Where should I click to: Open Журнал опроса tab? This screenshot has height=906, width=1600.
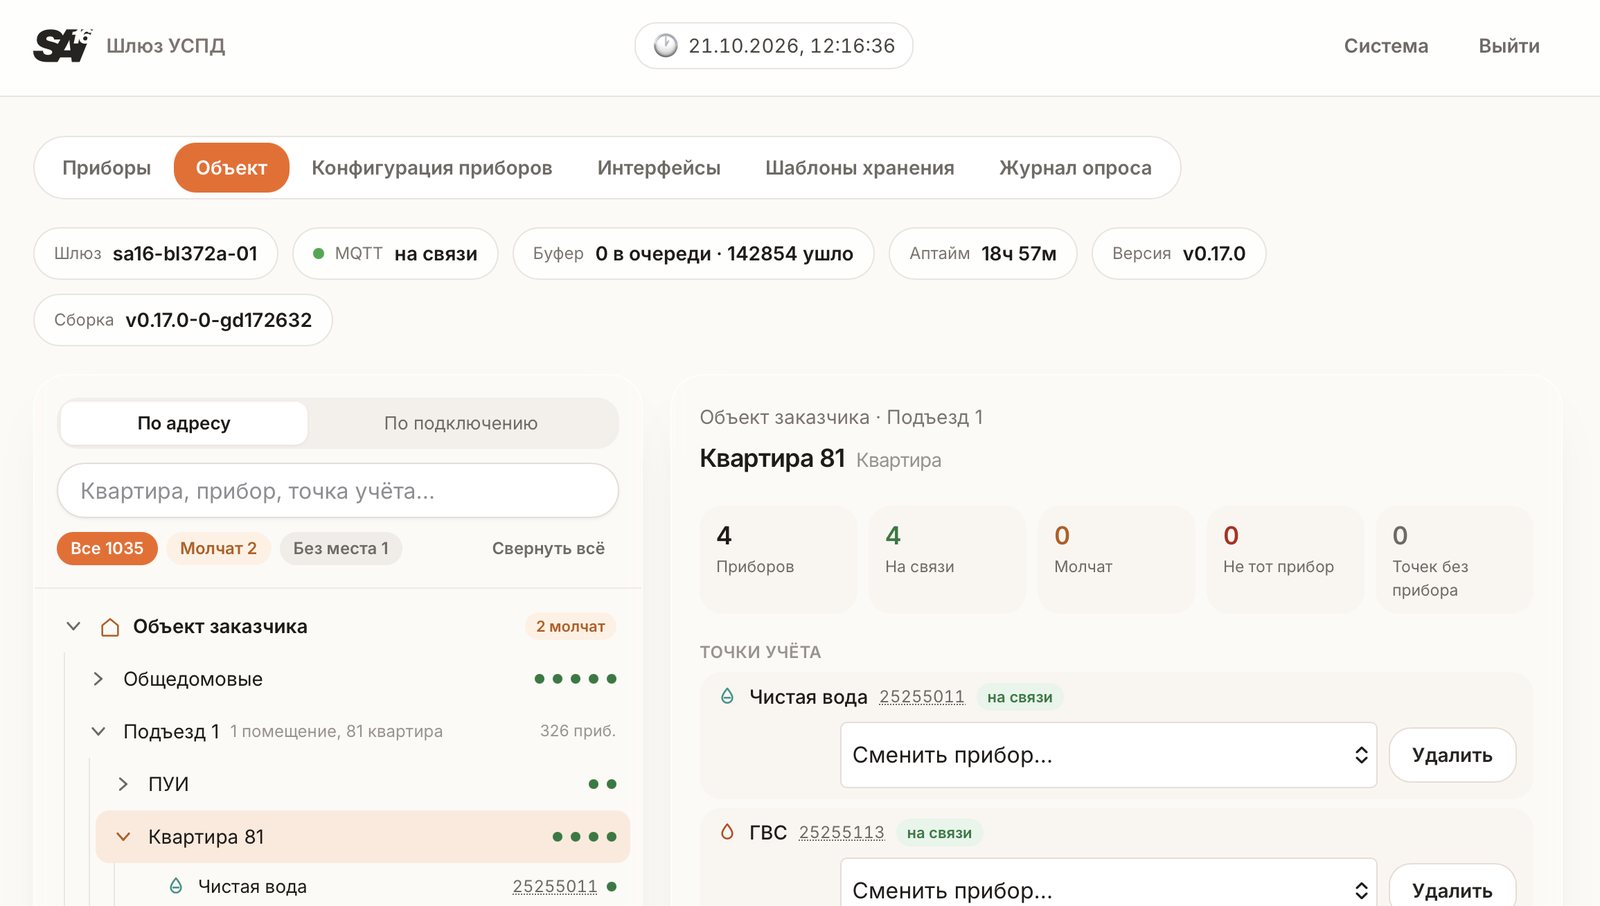[1076, 168]
